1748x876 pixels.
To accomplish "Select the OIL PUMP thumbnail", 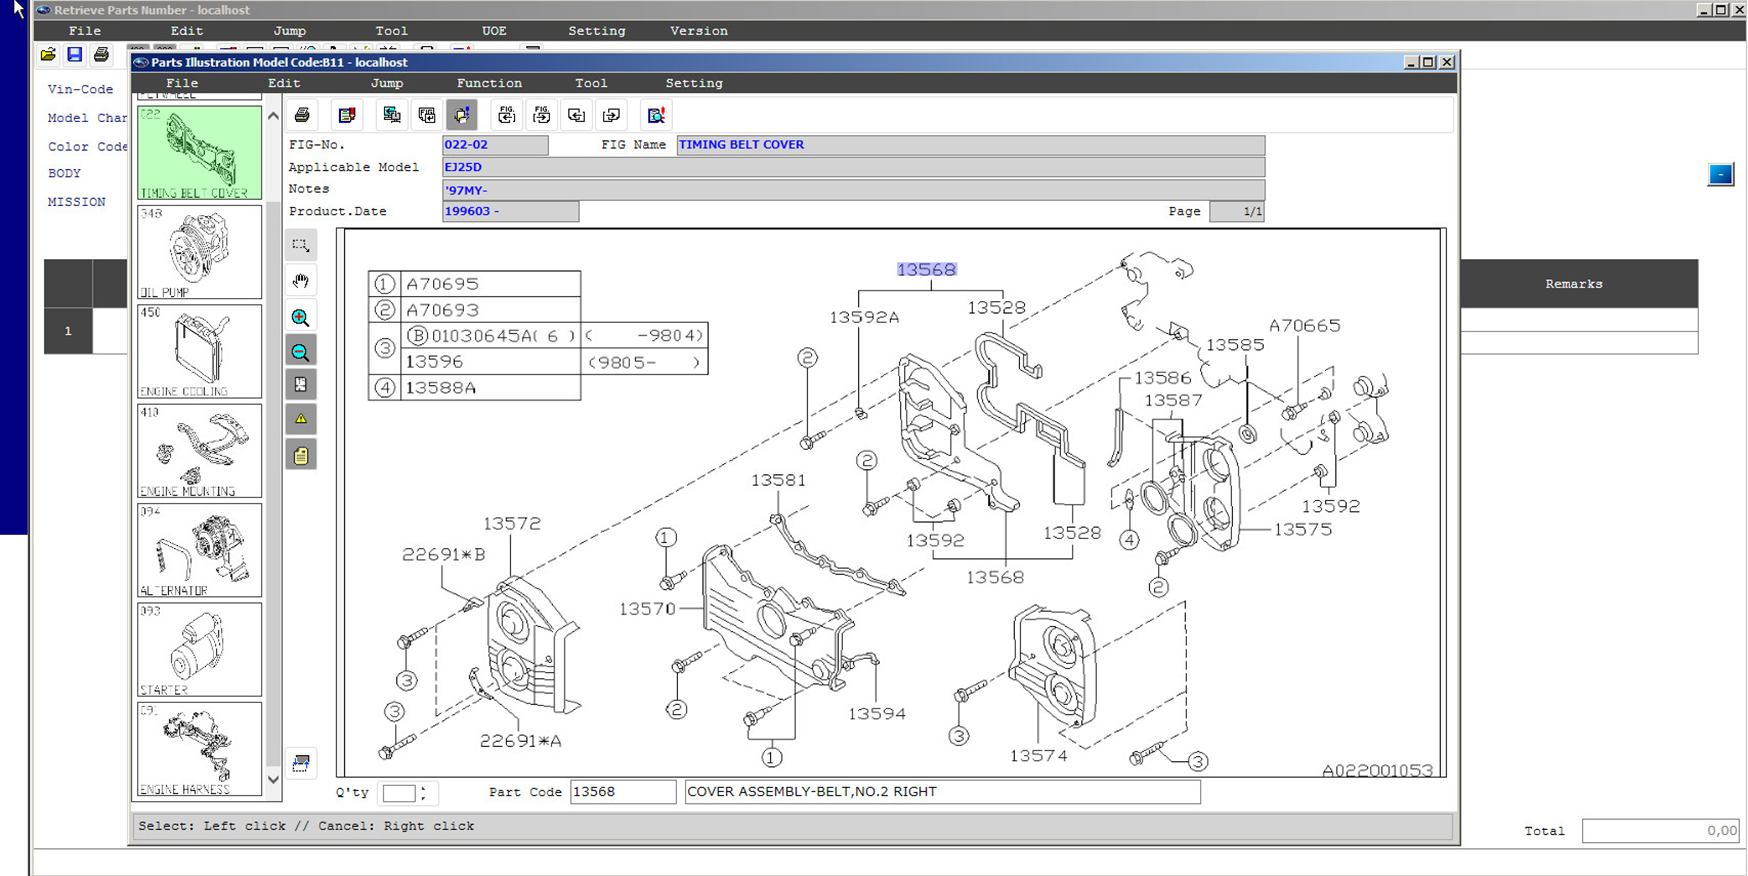I will 199,251.
